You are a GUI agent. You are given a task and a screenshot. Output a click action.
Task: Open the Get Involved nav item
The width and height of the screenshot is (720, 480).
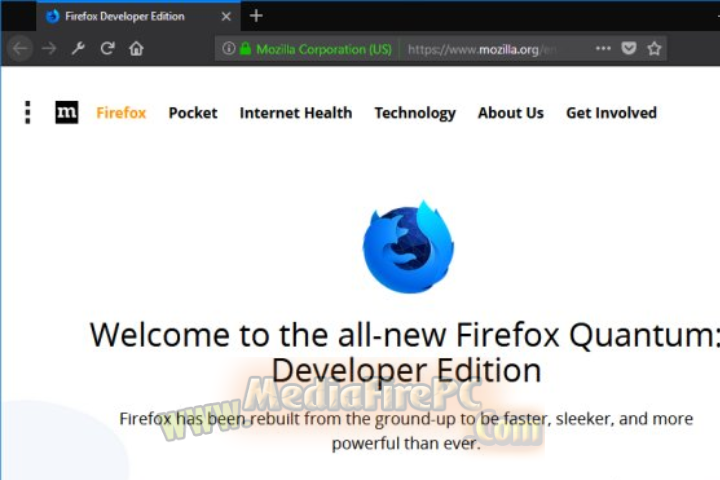coord(611,113)
